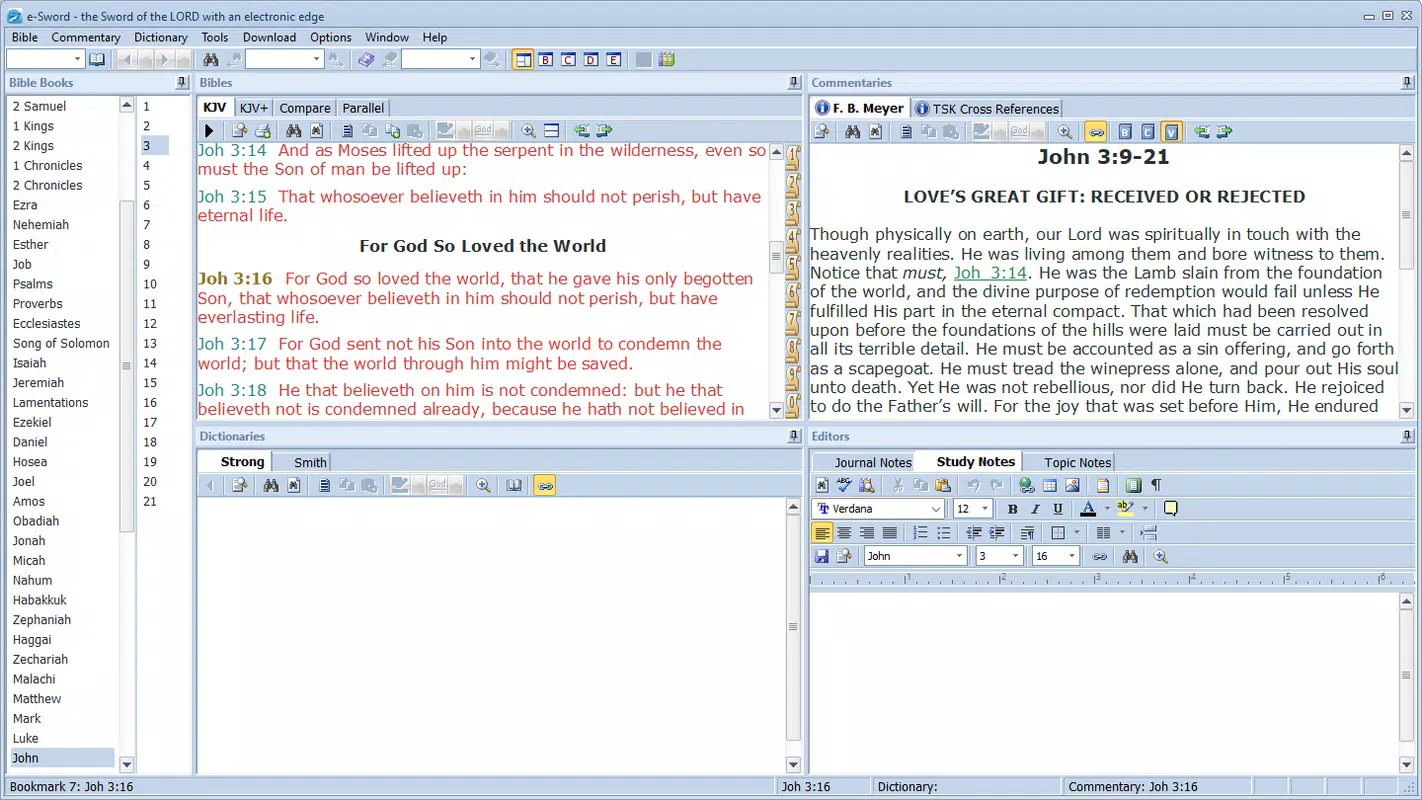Click the play/read button in Bibles toolbar
Image resolution: width=1422 pixels, height=800 pixels.
[x=209, y=131]
